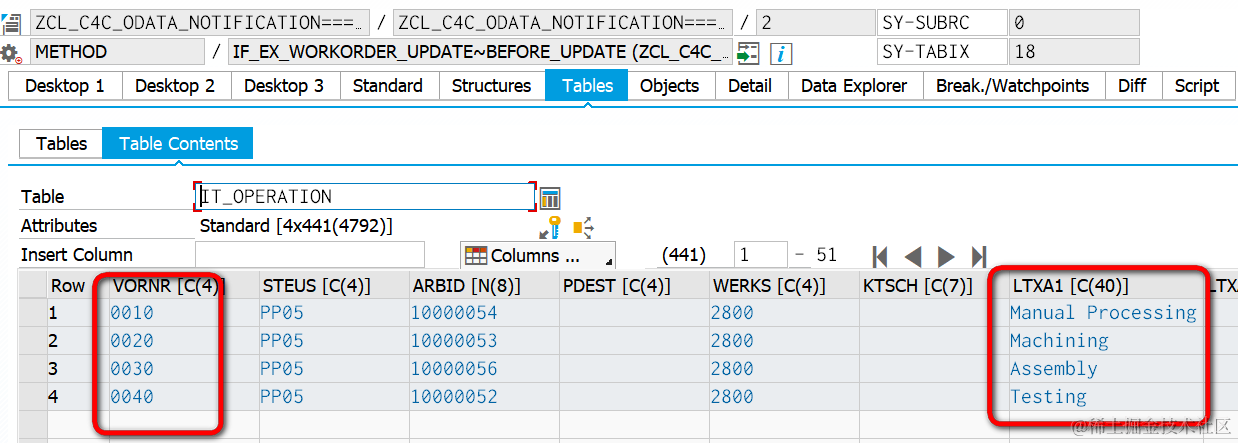The width and height of the screenshot is (1238, 443).
Task: Open the Diff tab
Action: [x=1132, y=86]
